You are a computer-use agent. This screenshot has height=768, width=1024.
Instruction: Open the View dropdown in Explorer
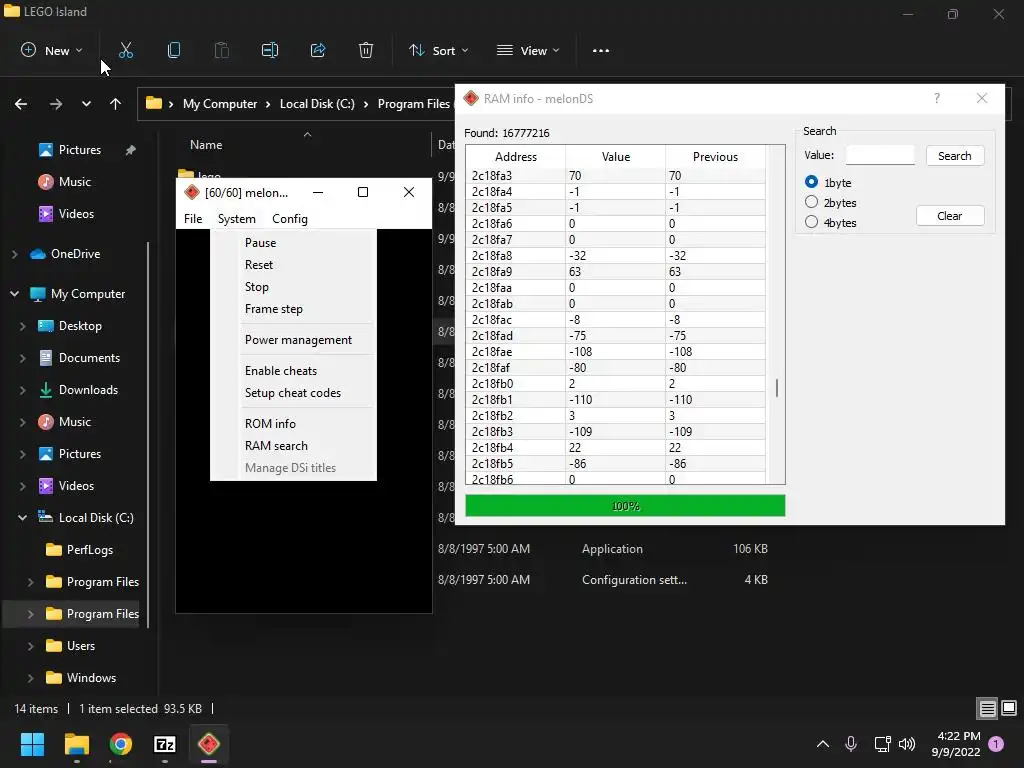[x=528, y=50]
